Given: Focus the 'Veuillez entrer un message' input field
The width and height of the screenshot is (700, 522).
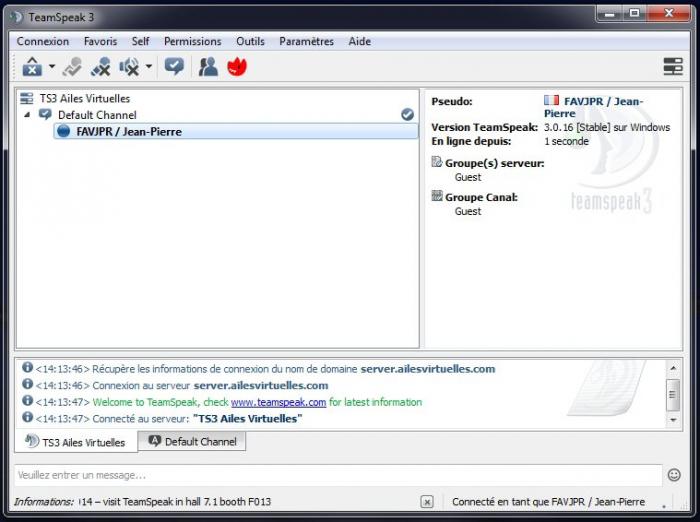Looking at the screenshot, I should point(338,475).
